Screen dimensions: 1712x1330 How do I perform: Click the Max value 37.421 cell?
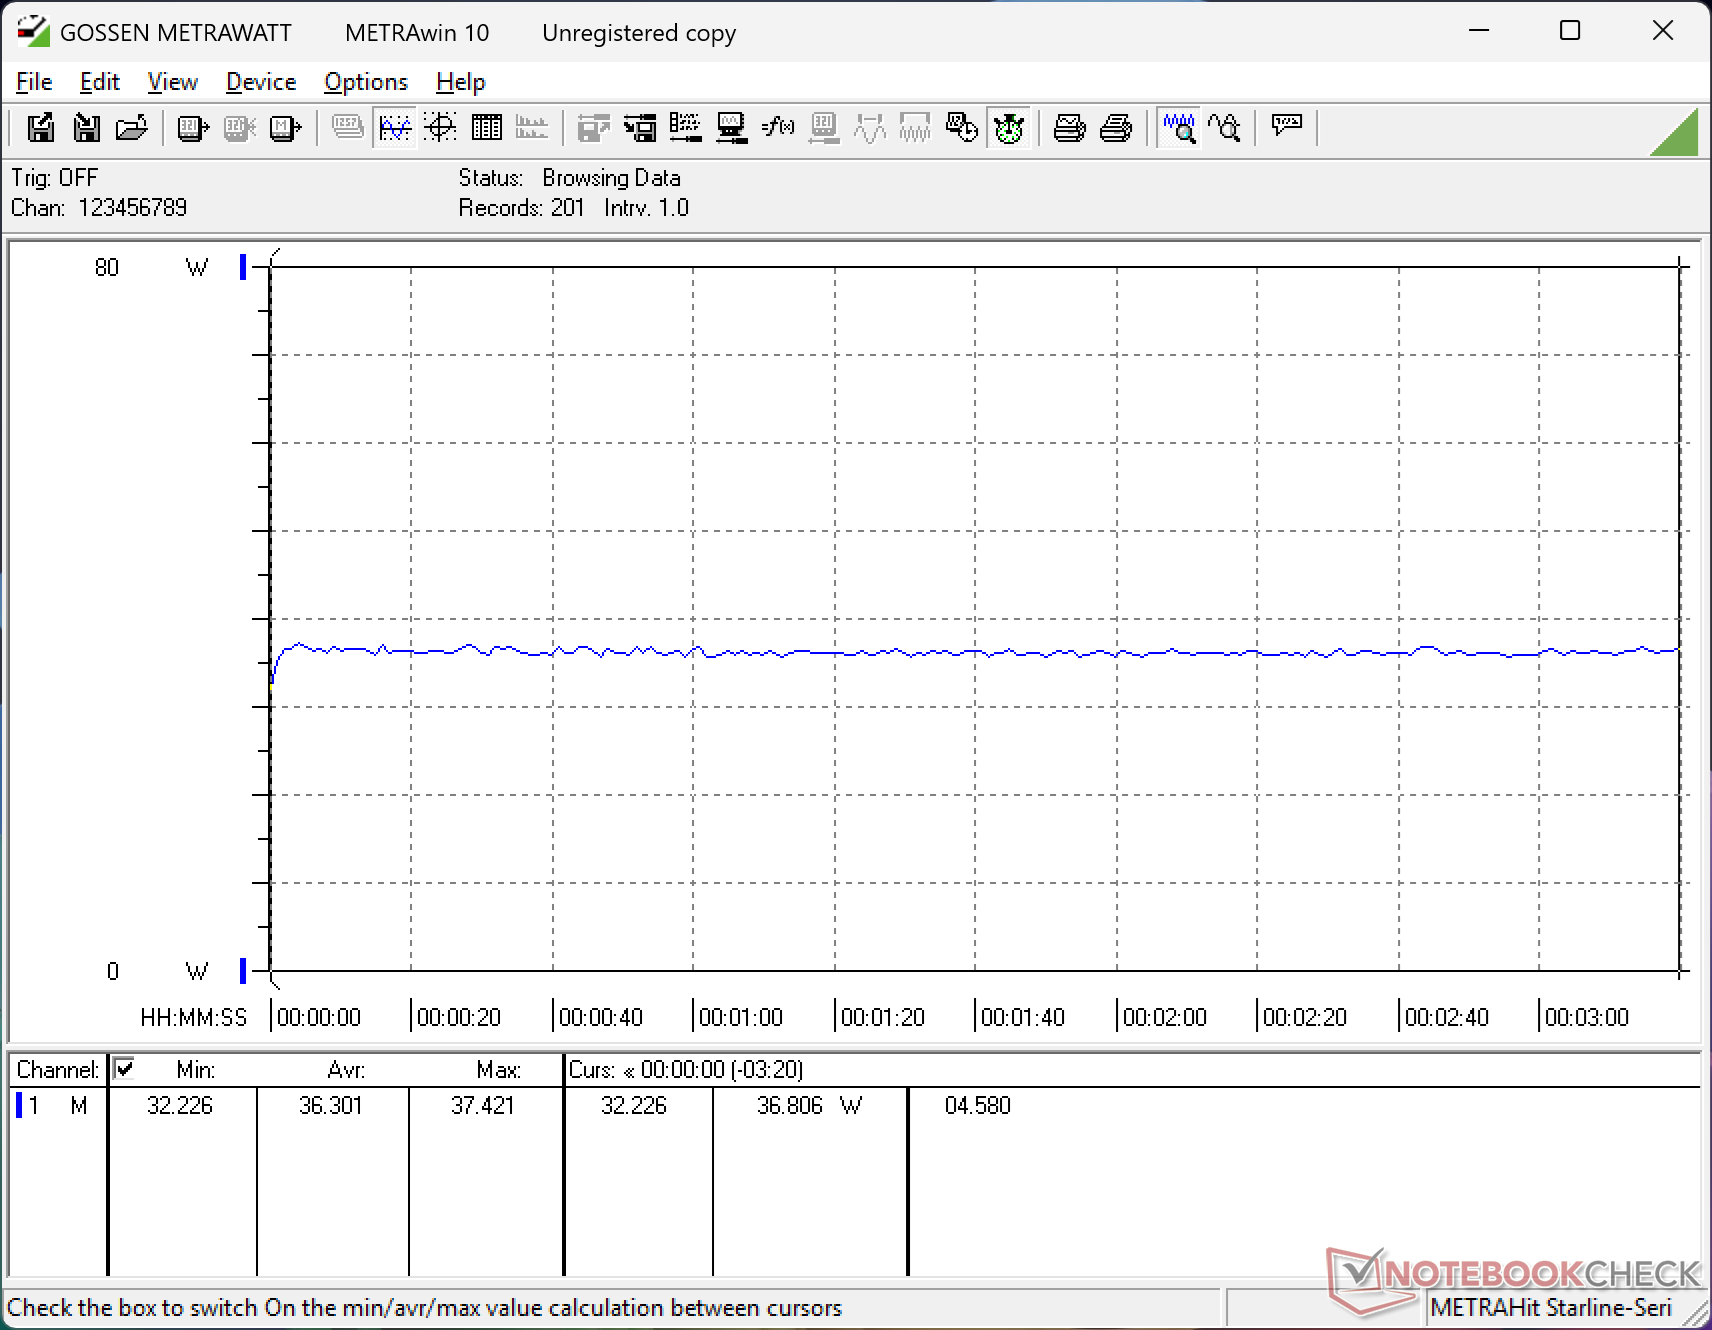click(482, 1106)
